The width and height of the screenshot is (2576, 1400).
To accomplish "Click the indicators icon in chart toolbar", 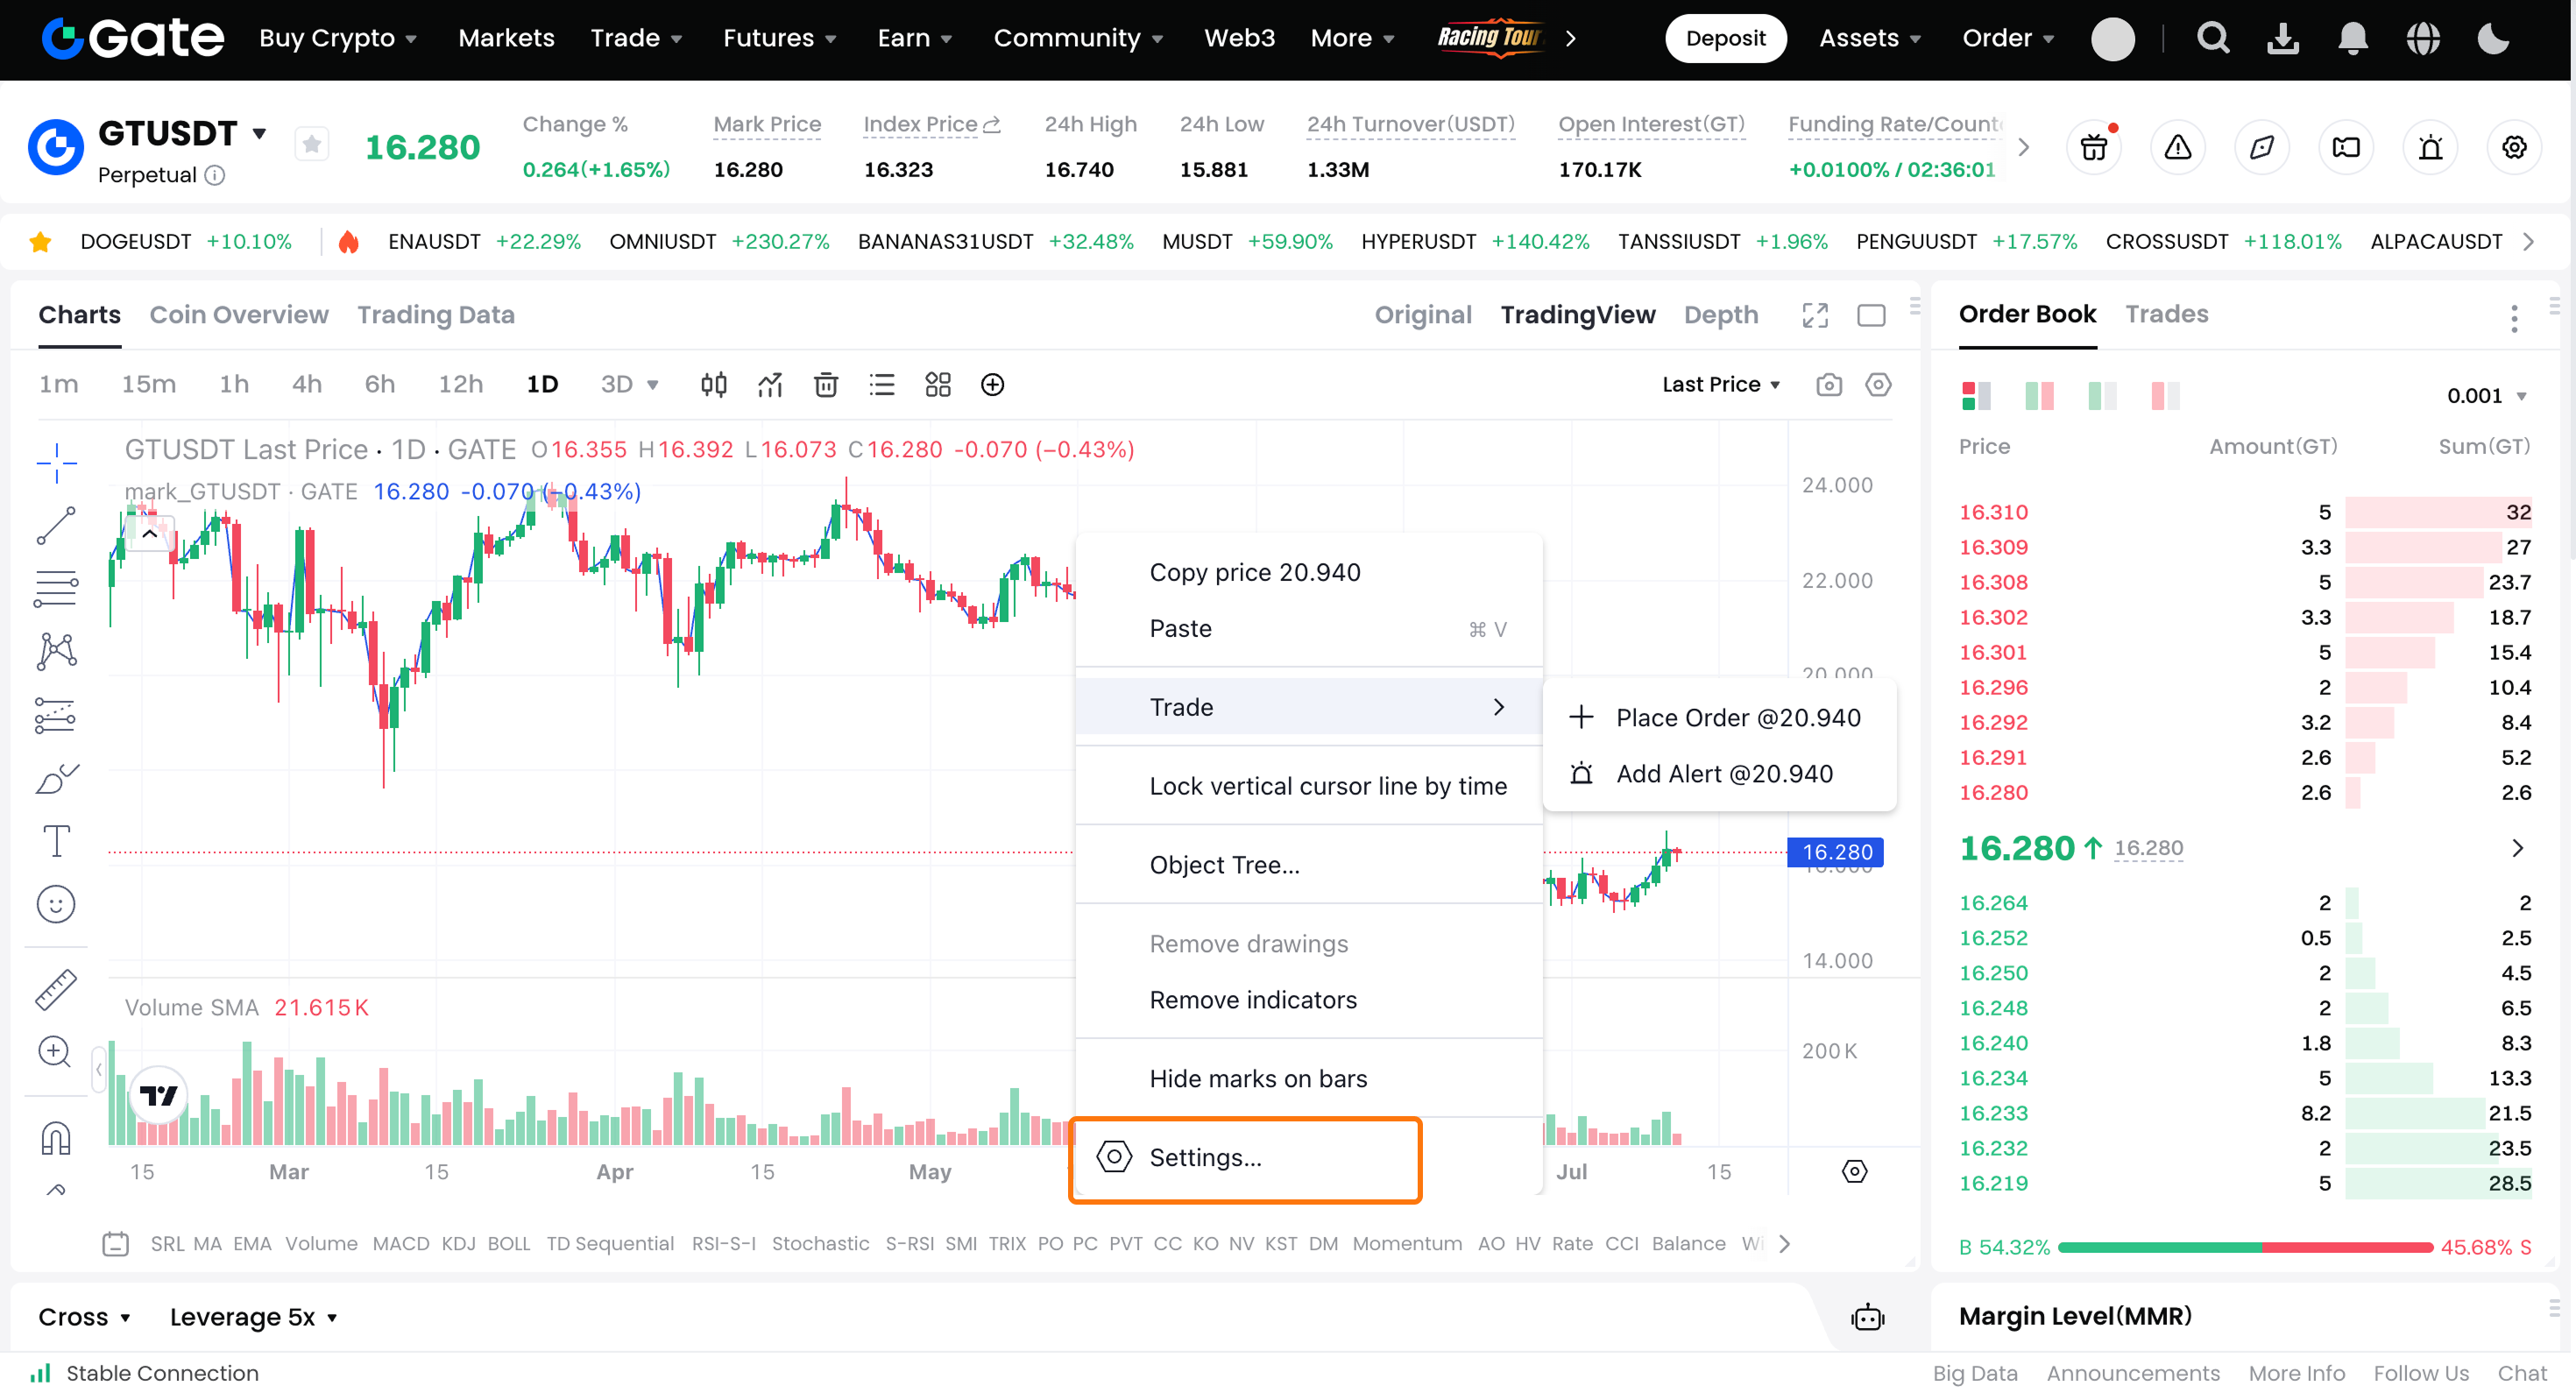I will pos(769,385).
